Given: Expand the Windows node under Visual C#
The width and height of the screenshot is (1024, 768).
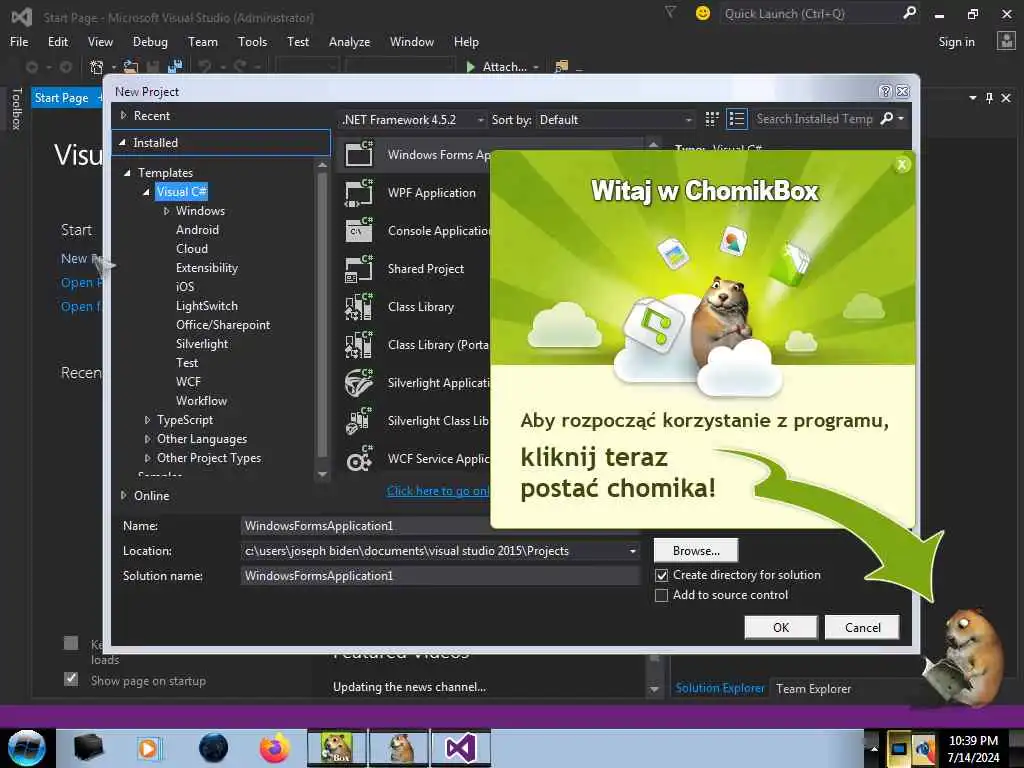Looking at the screenshot, I should click(x=166, y=211).
